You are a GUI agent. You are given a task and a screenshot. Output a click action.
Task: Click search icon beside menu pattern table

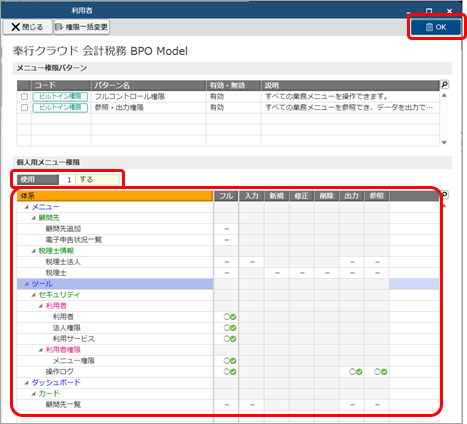[444, 85]
